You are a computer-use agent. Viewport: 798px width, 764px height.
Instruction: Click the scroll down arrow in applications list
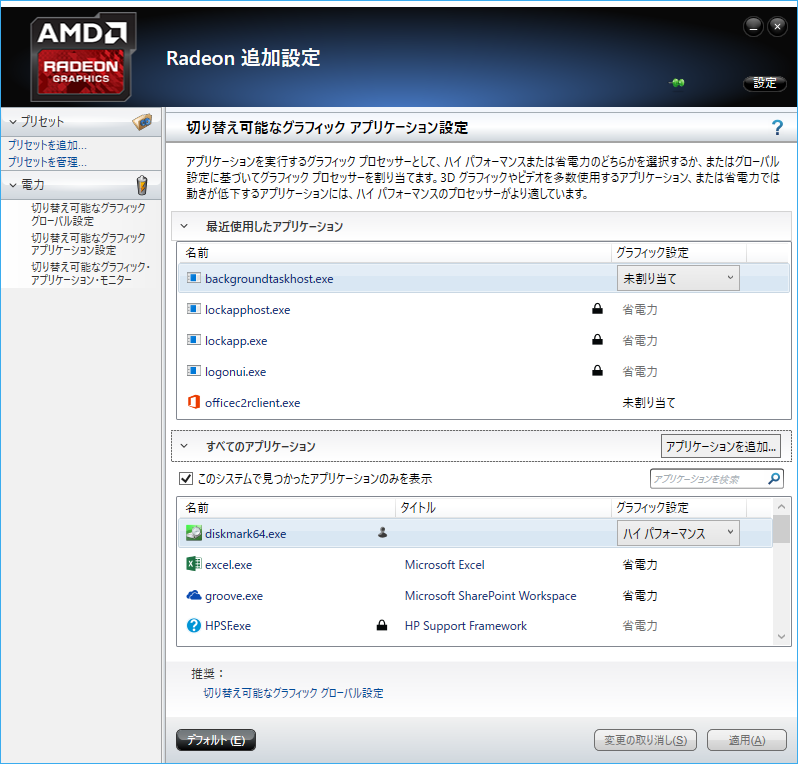point(781,636)
